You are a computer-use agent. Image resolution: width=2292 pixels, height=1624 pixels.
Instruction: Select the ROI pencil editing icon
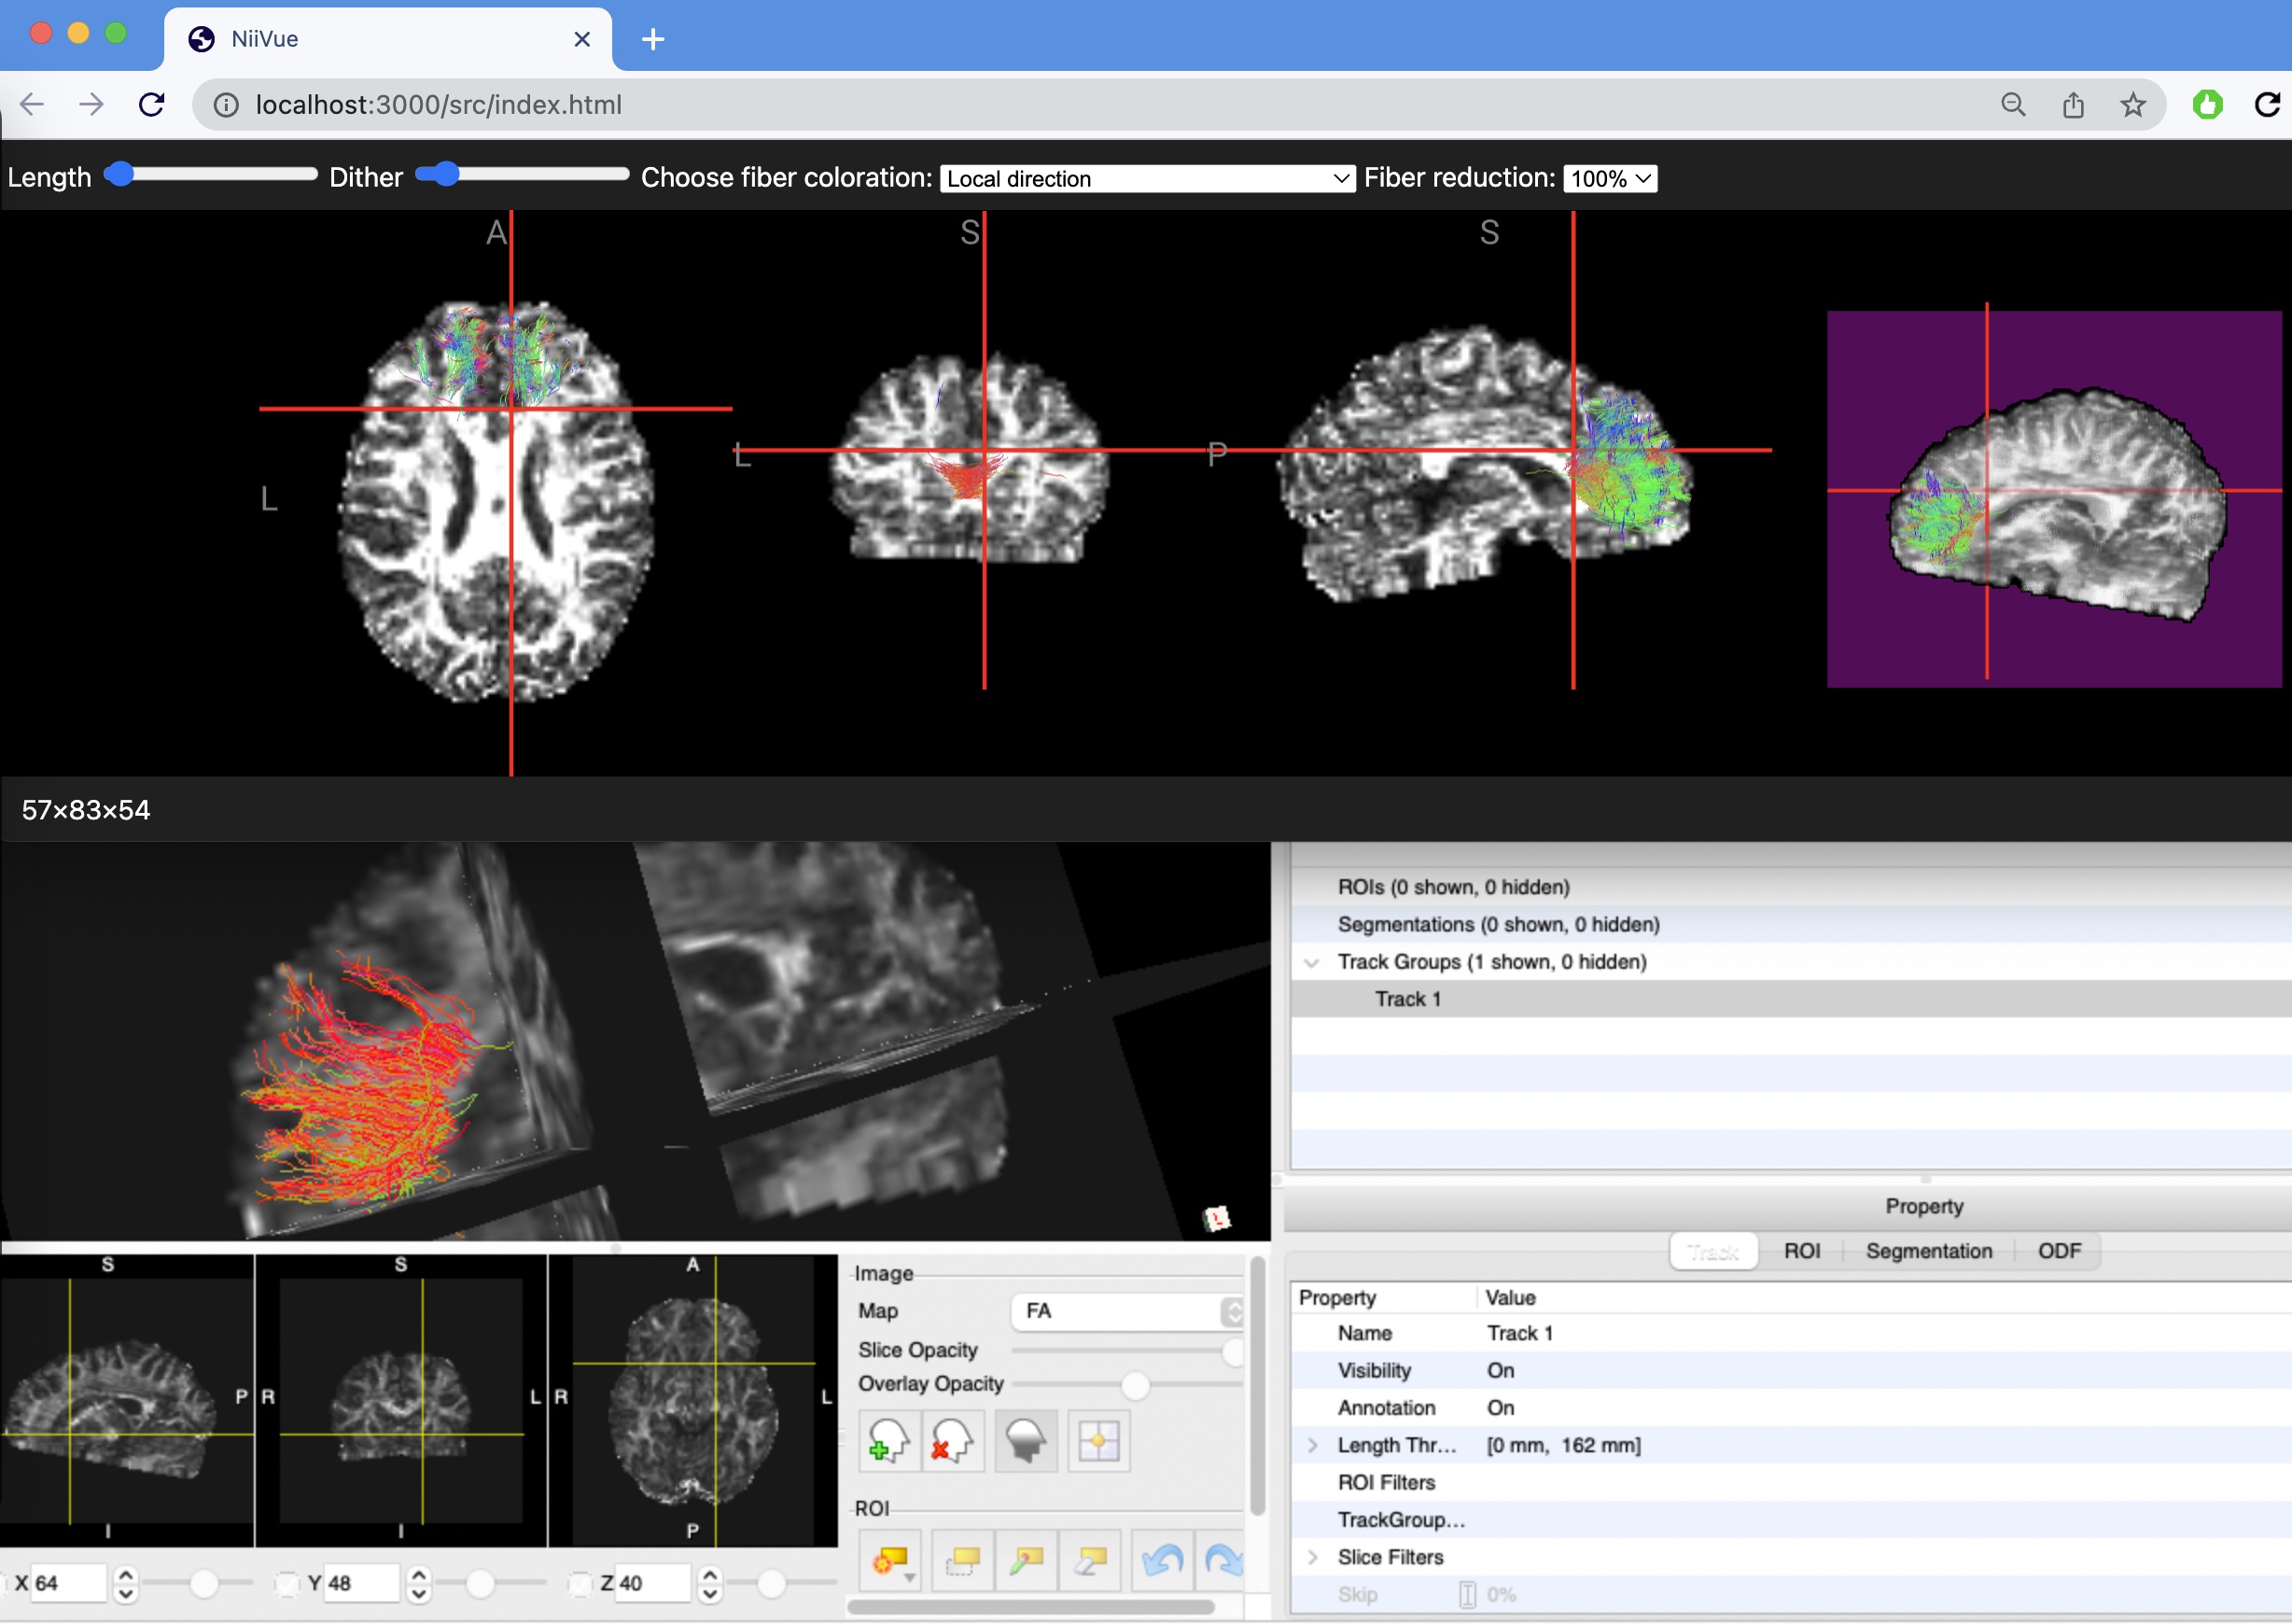point(1027,1560)
